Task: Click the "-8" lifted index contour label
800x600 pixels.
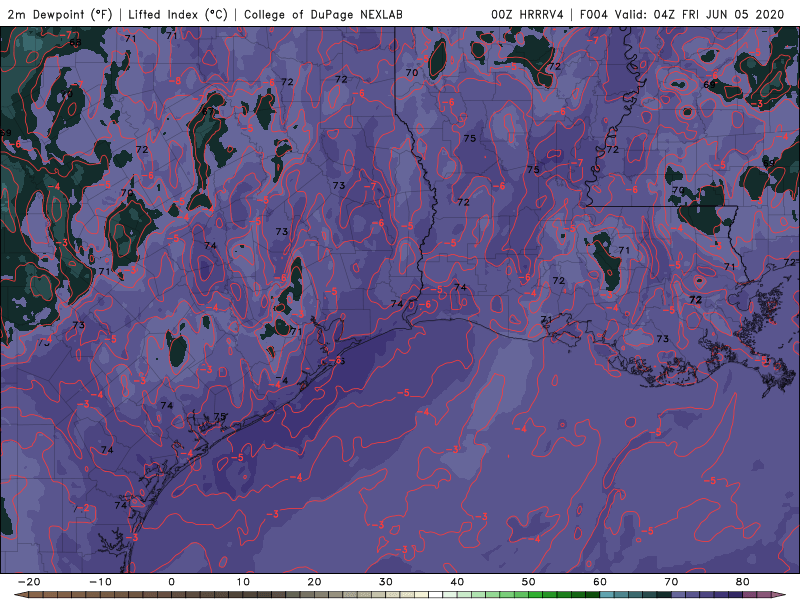Action: click(x=175, y=81)
